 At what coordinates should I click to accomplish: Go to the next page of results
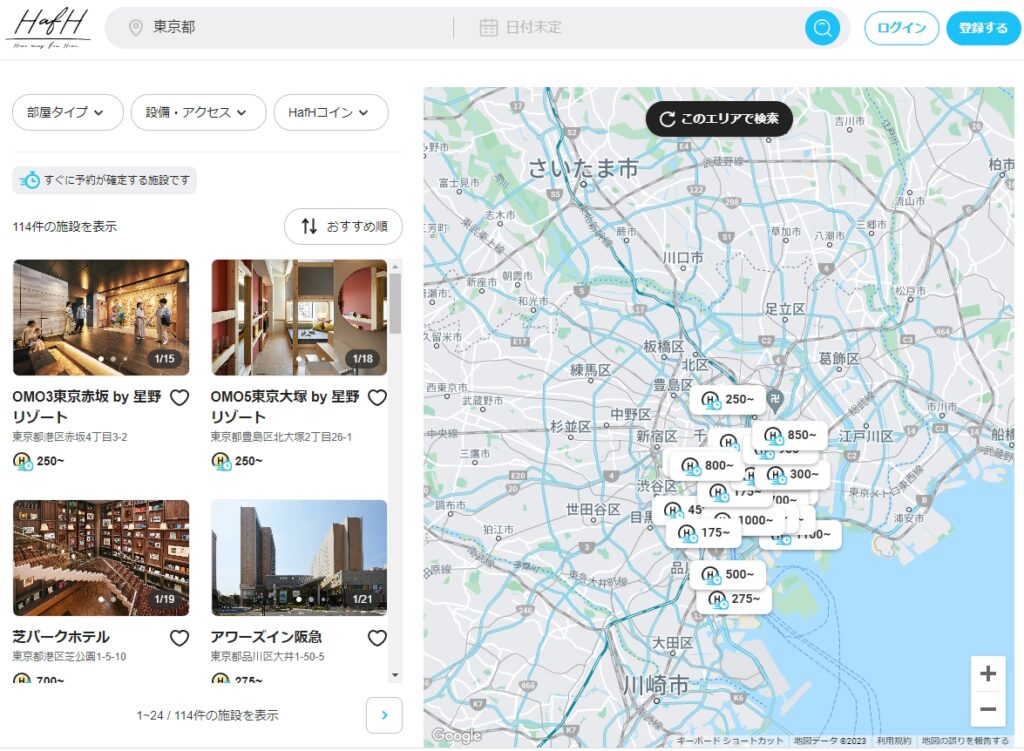pyautogui.click(x=384, y=715)
